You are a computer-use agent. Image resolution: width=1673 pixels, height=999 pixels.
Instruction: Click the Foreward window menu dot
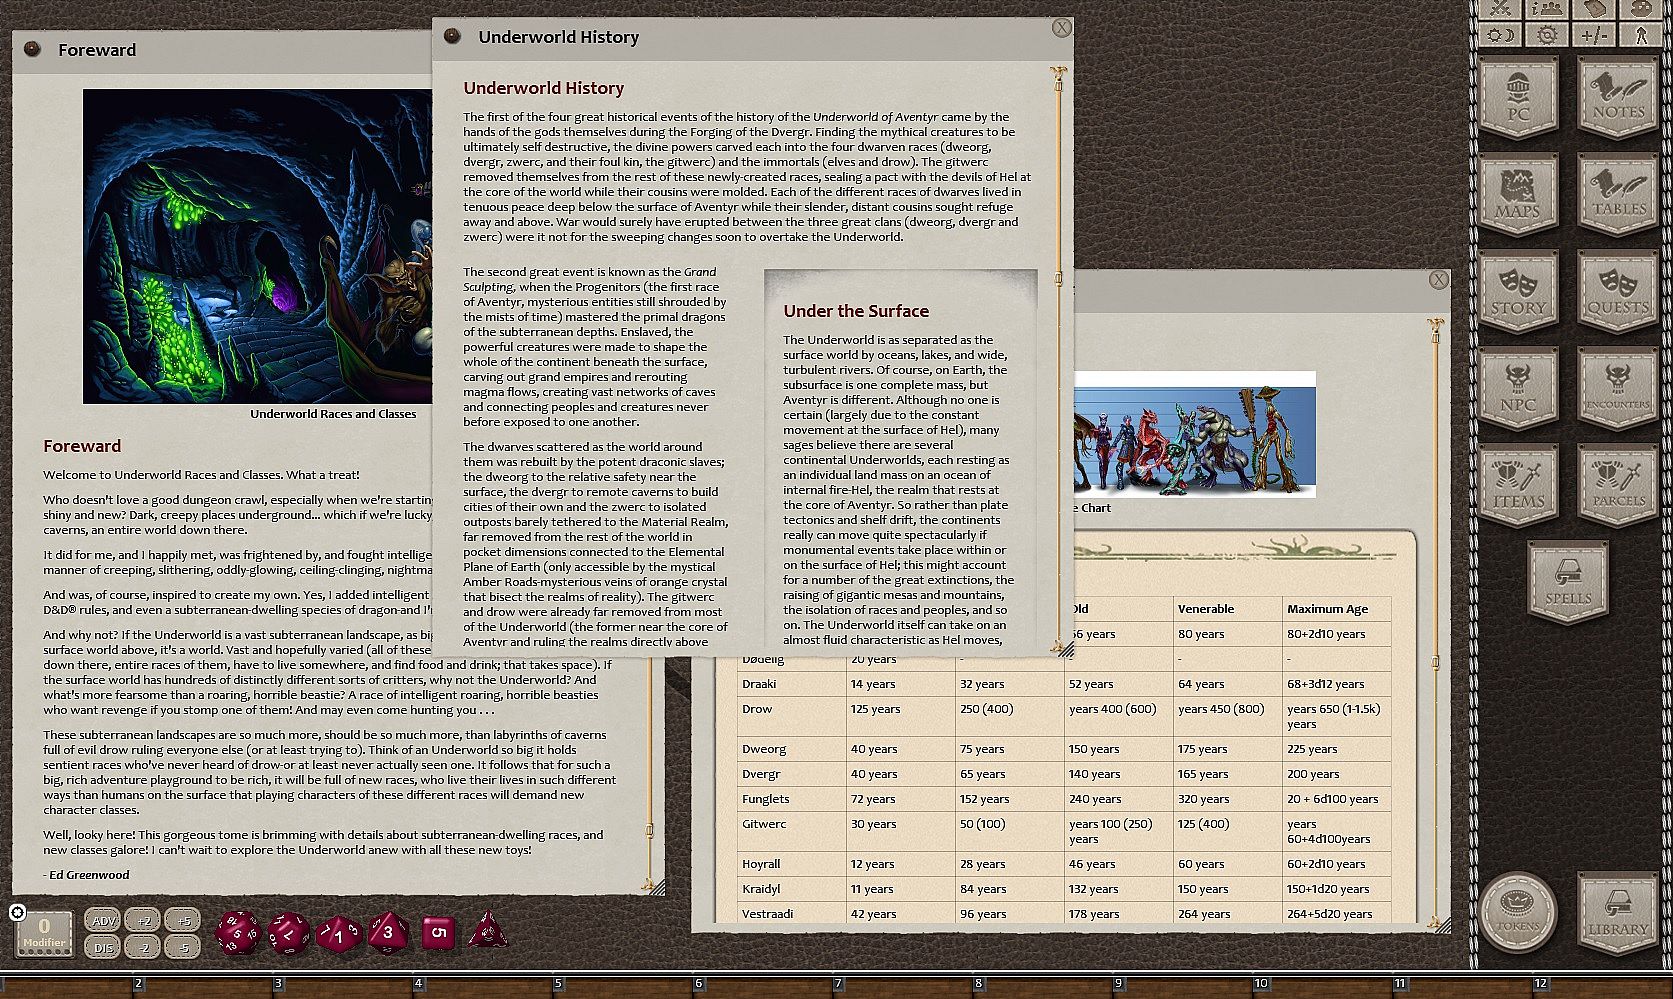pyautogui.click(x=32, y=49)
